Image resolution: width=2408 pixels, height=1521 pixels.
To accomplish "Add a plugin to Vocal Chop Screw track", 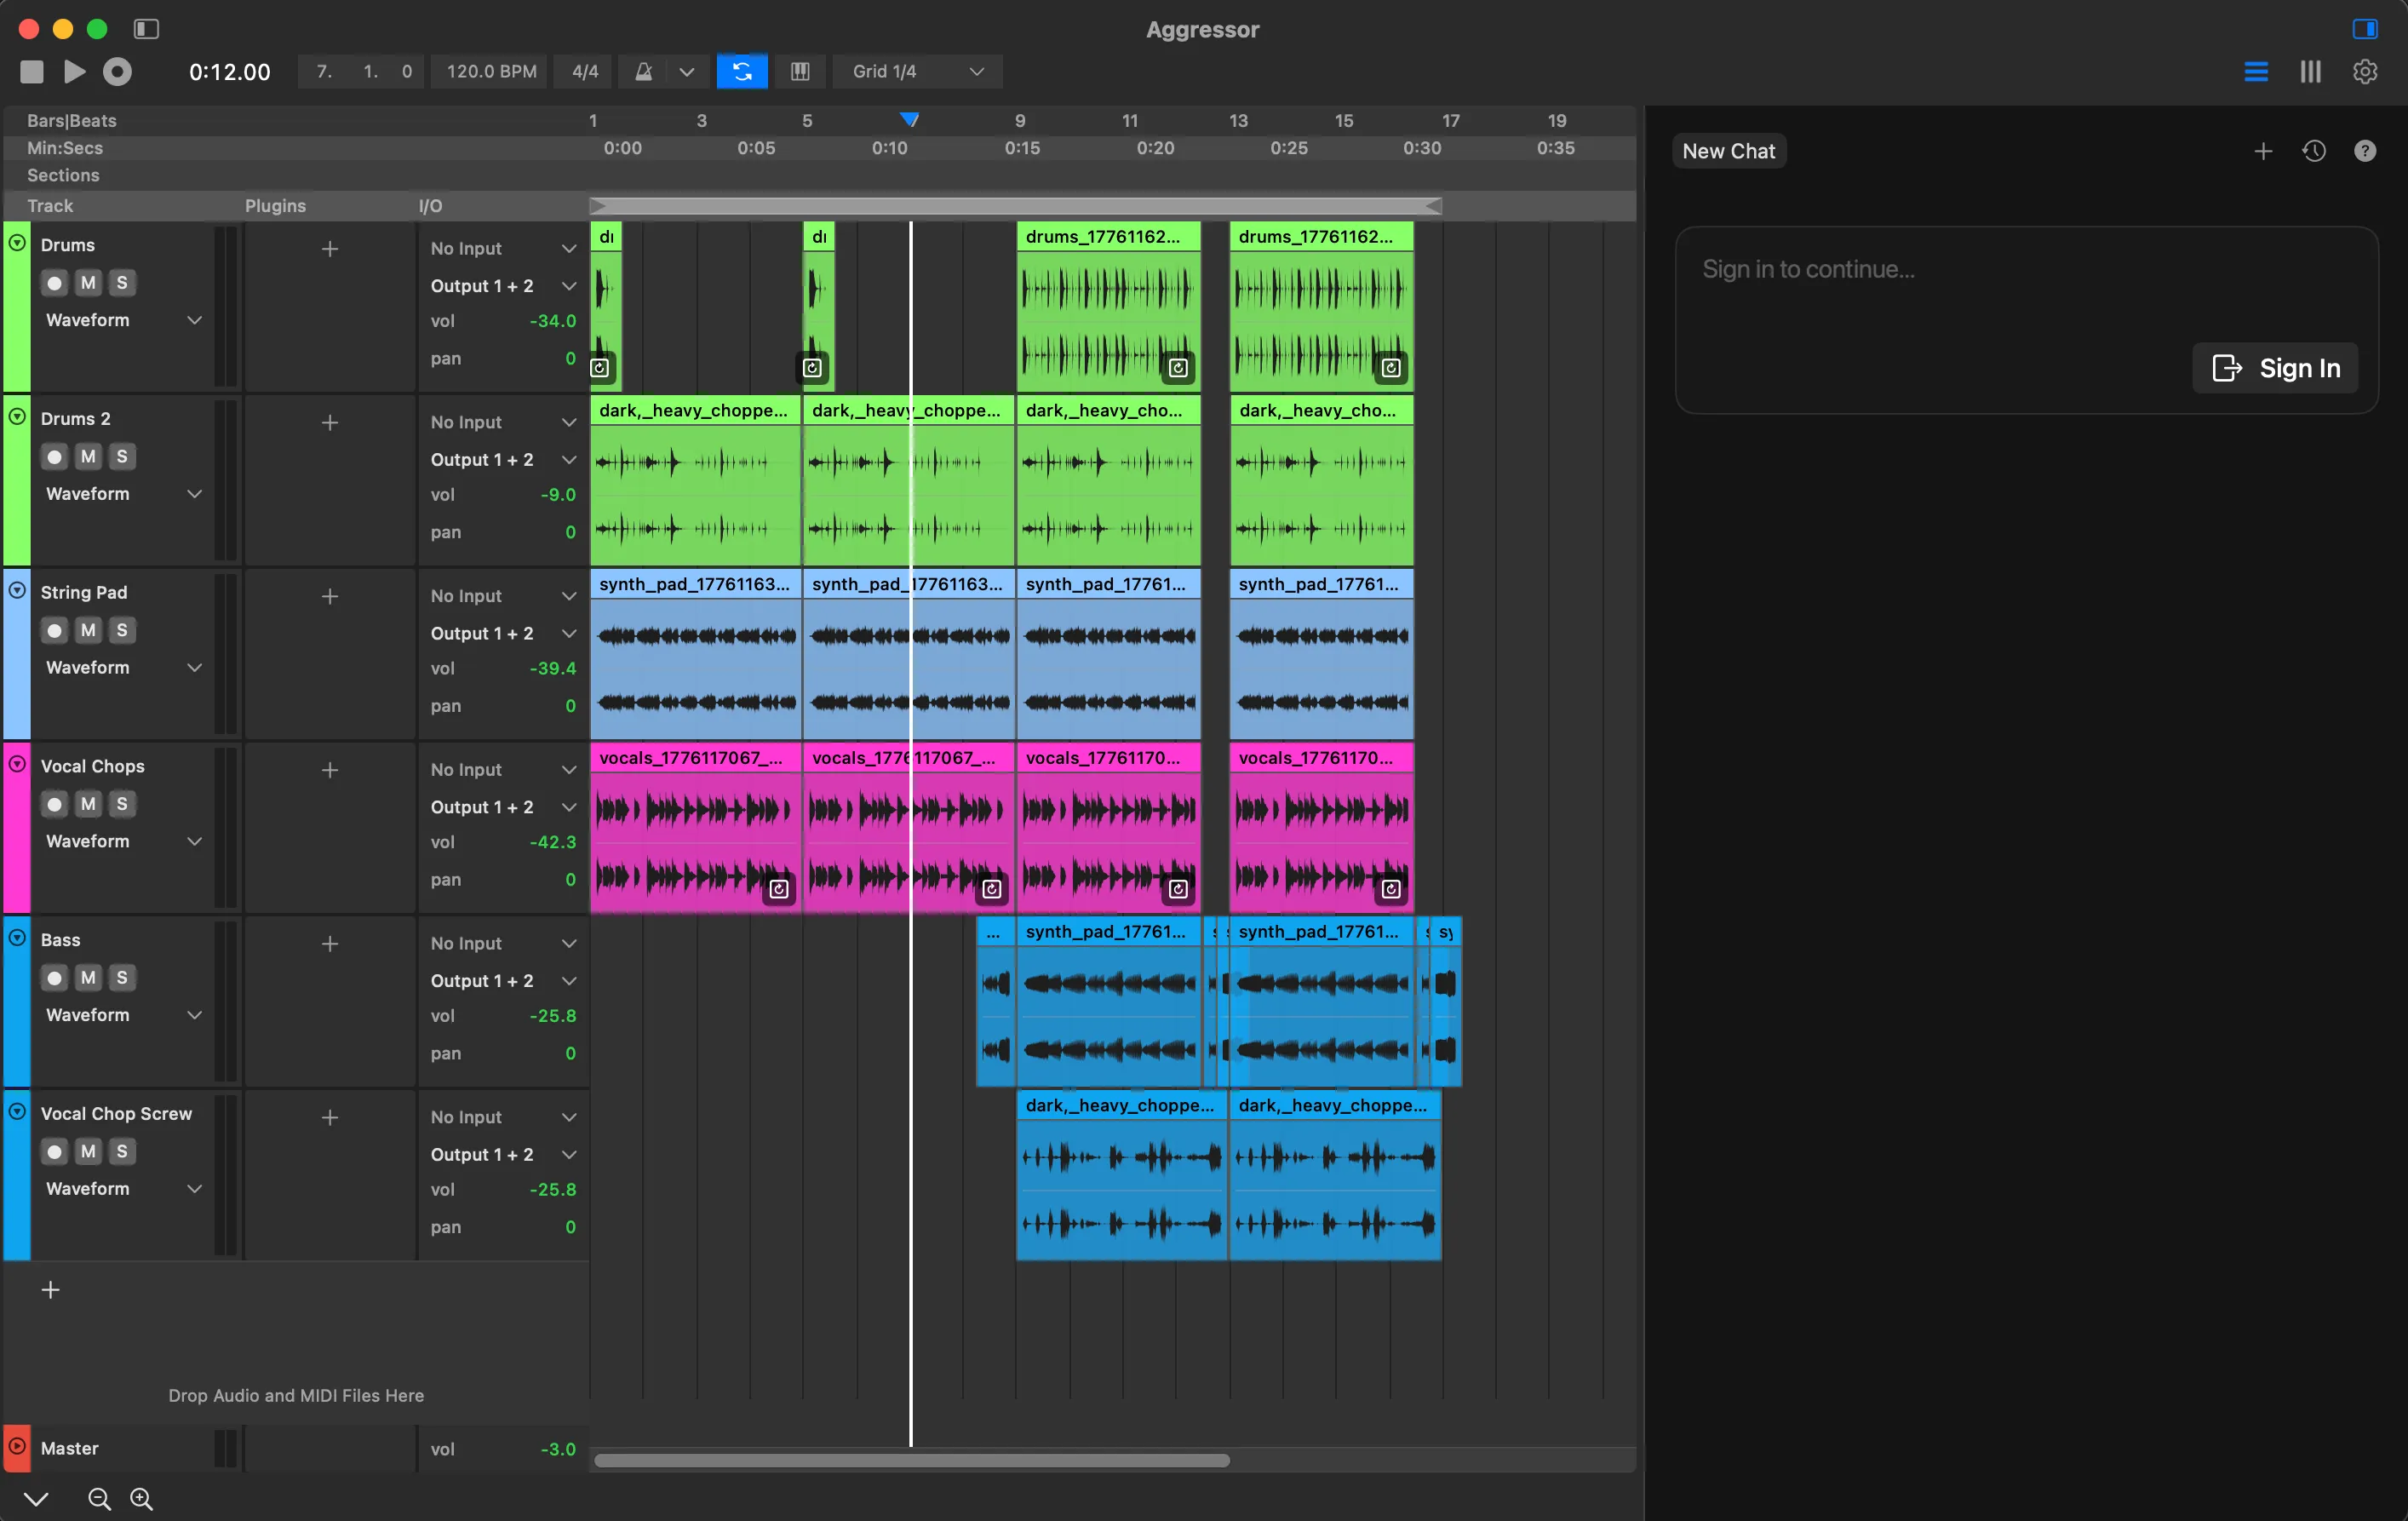I will coord(330,1118).
